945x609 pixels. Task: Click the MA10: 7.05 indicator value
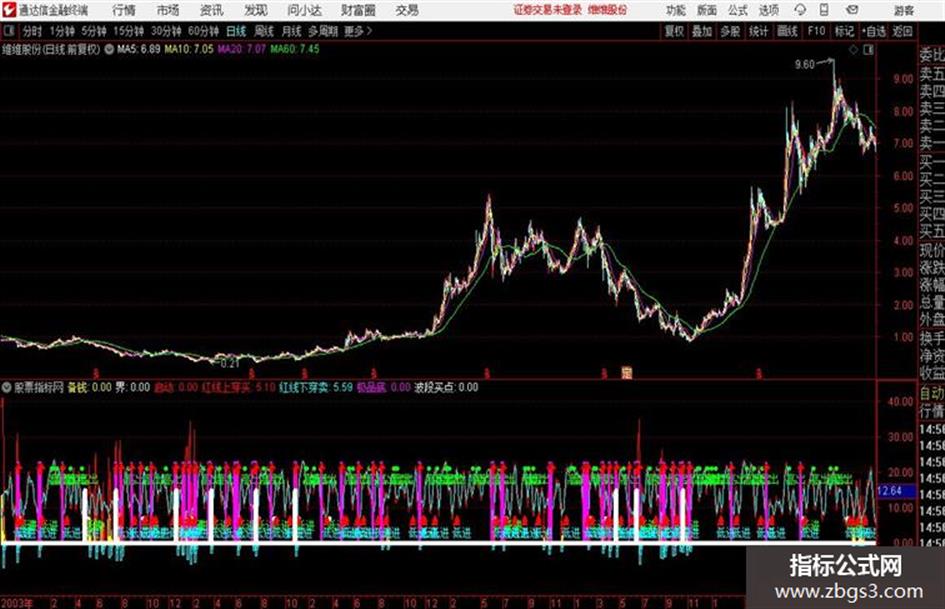[x=189, y=49]
